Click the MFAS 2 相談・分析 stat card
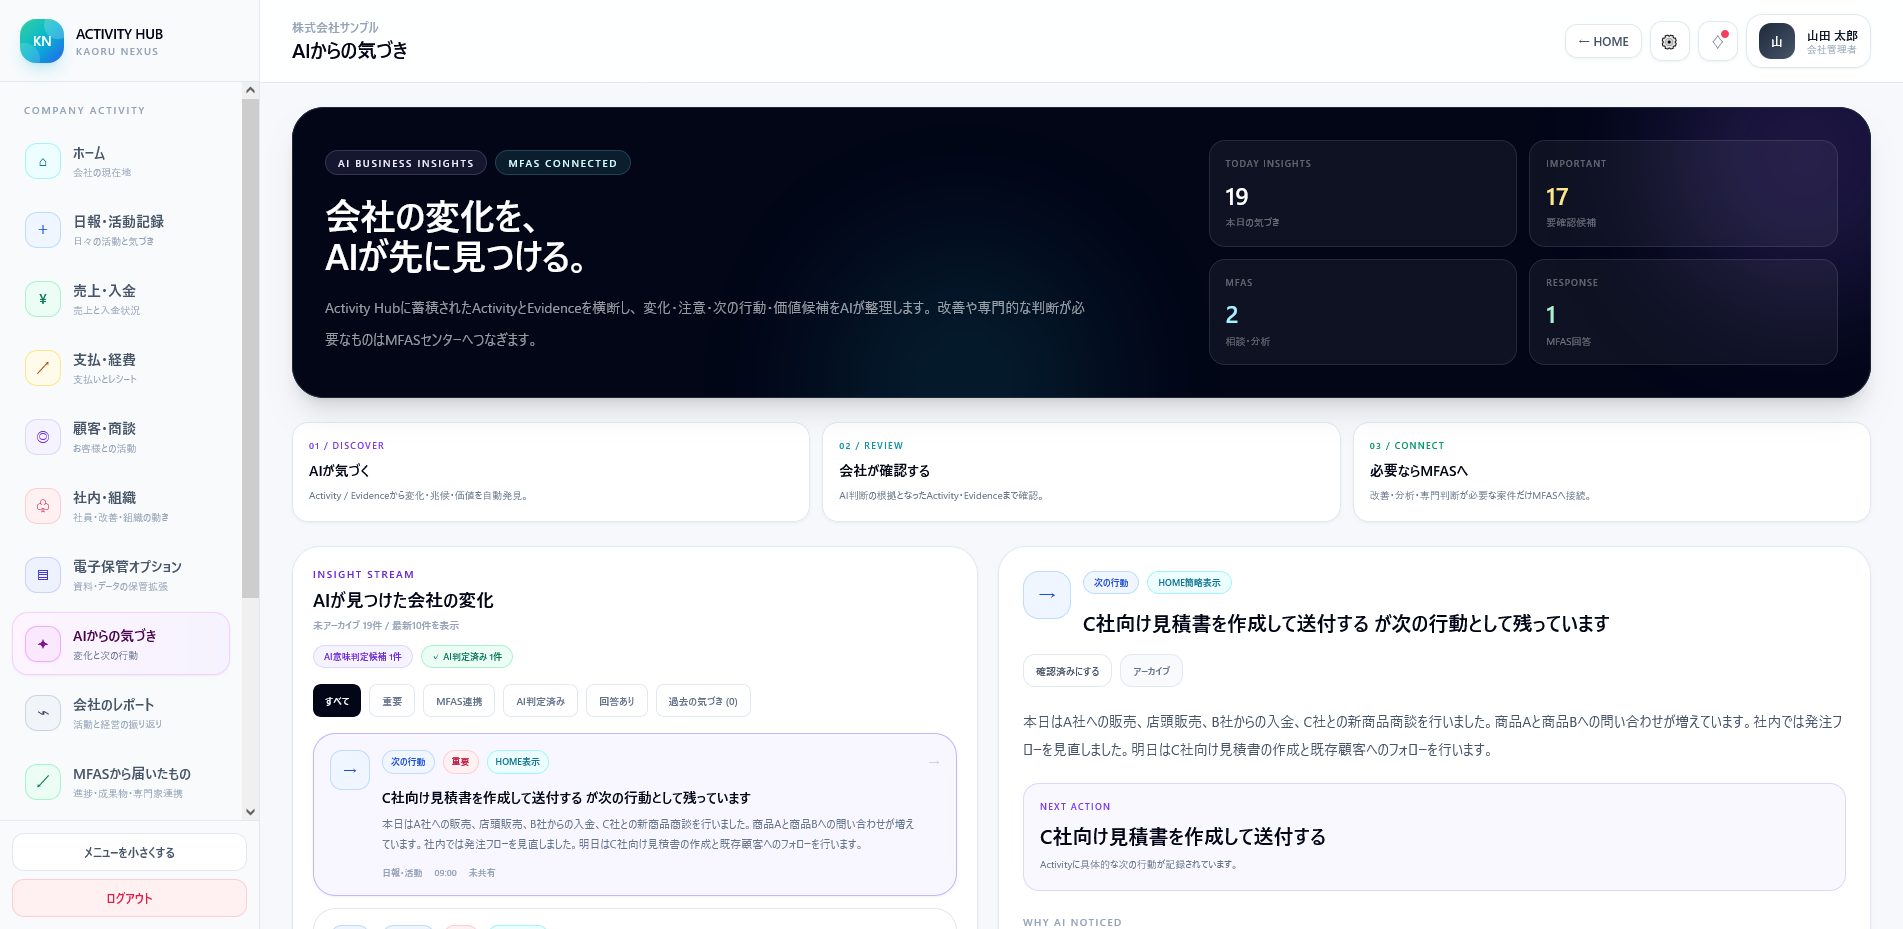This screenshot has width=1903, height=929. pyautogui.click(x=1362, y=312)
